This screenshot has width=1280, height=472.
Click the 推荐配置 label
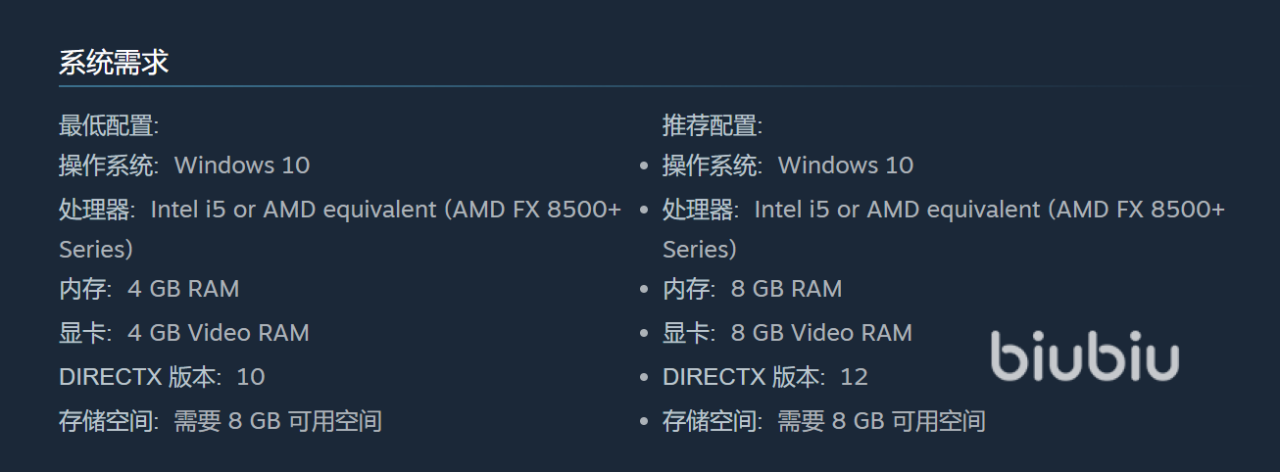click(x=712, y=126)
